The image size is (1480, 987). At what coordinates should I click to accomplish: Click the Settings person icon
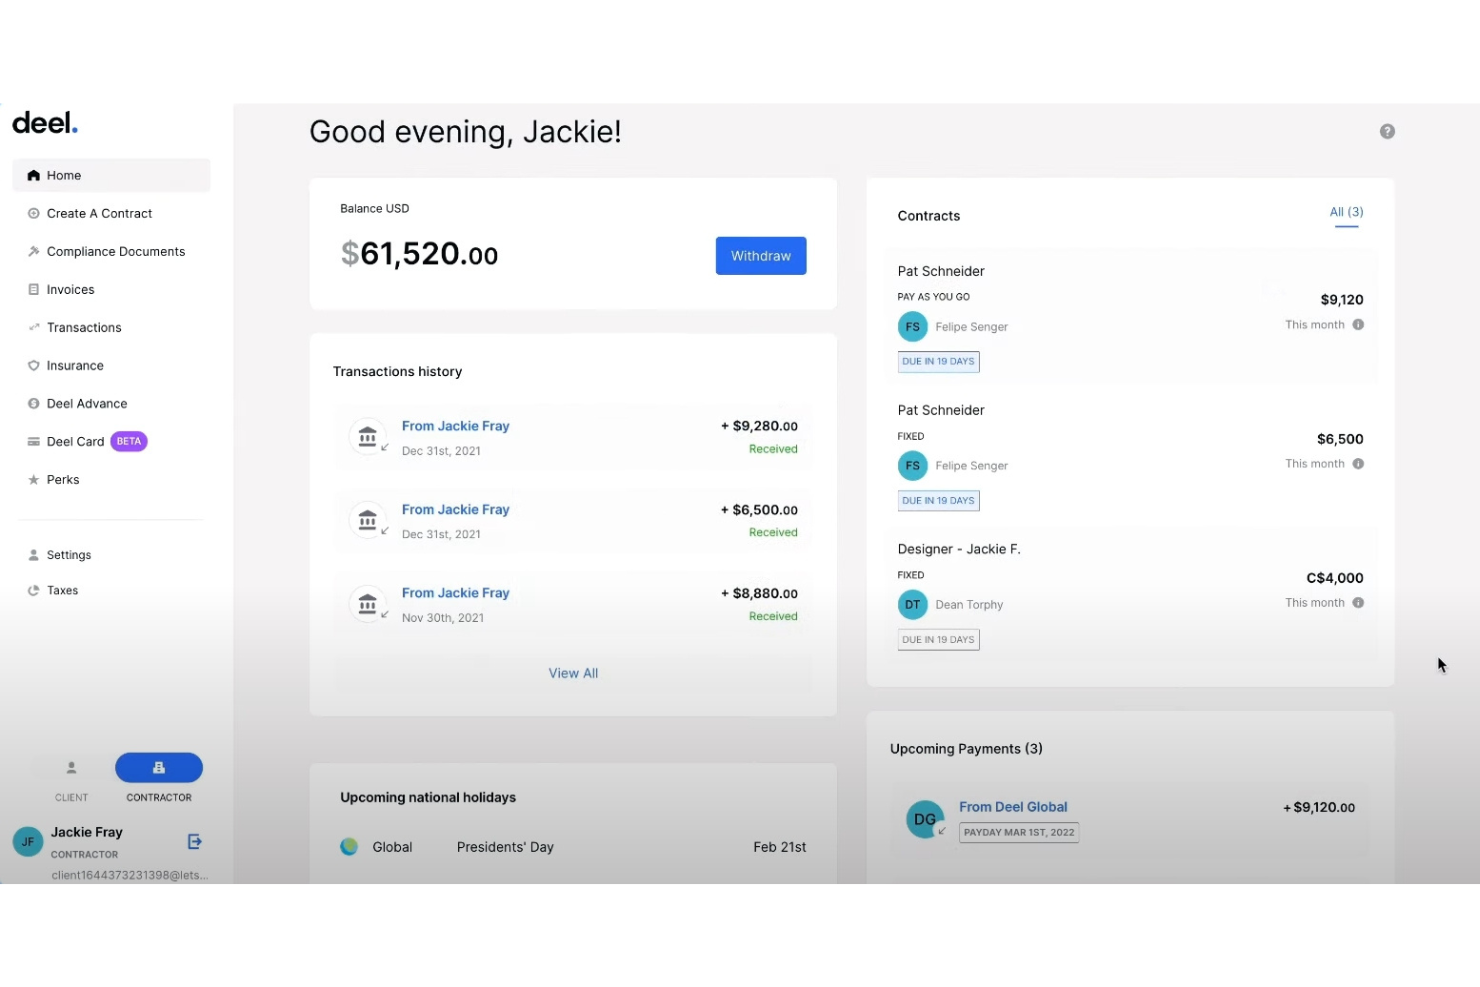pos(34,555)
